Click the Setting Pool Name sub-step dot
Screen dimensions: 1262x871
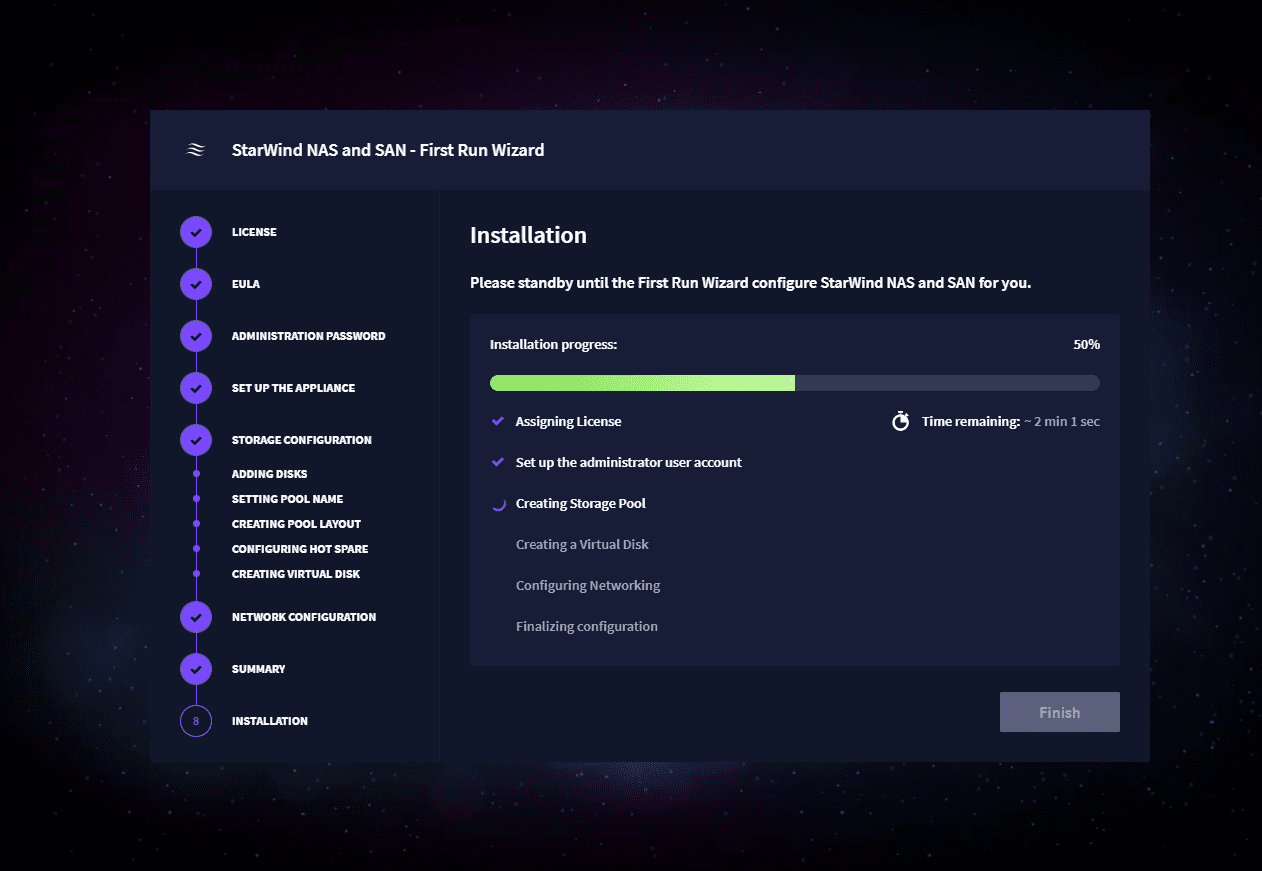[x=196, y=499]
